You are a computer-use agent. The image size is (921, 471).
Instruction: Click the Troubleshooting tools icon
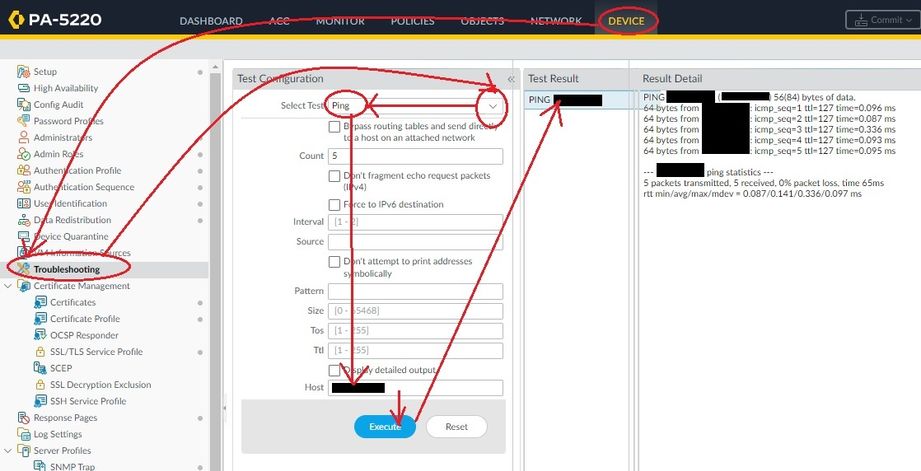pyautogui.click(x=23, y=269)
